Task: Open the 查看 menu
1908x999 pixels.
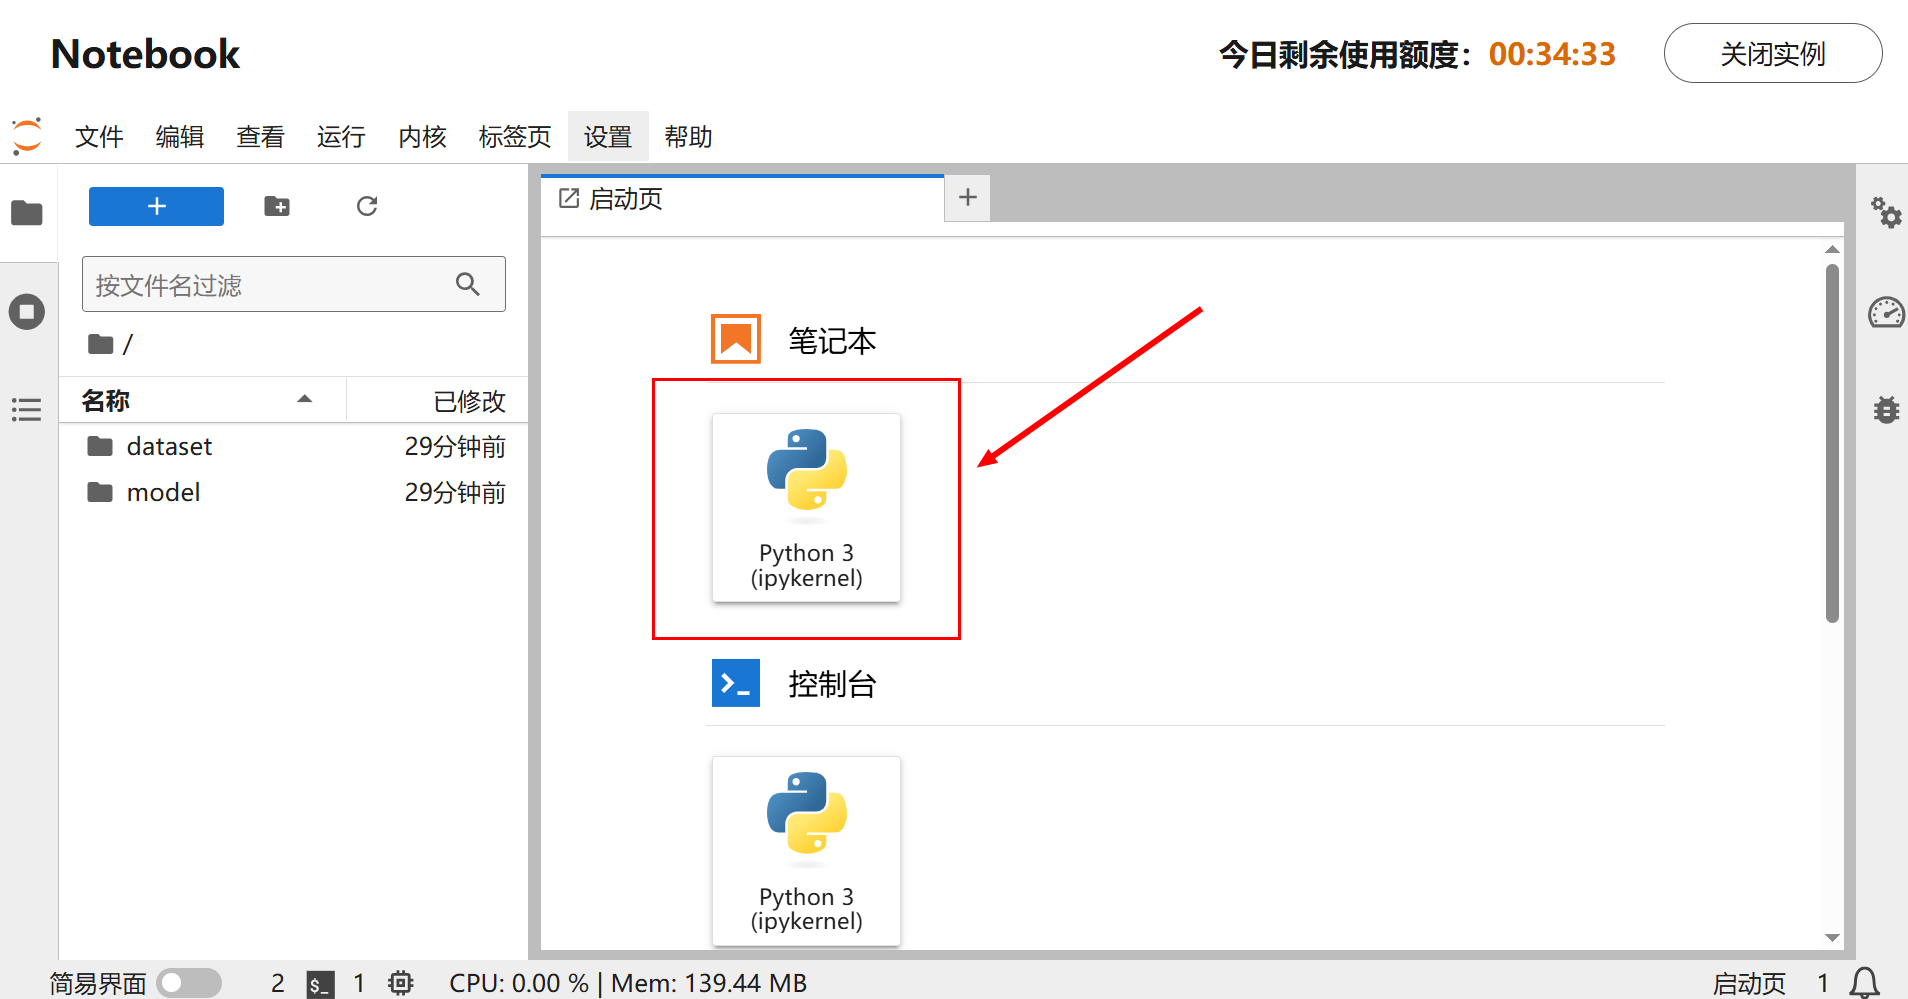Action: pos(260,137)
